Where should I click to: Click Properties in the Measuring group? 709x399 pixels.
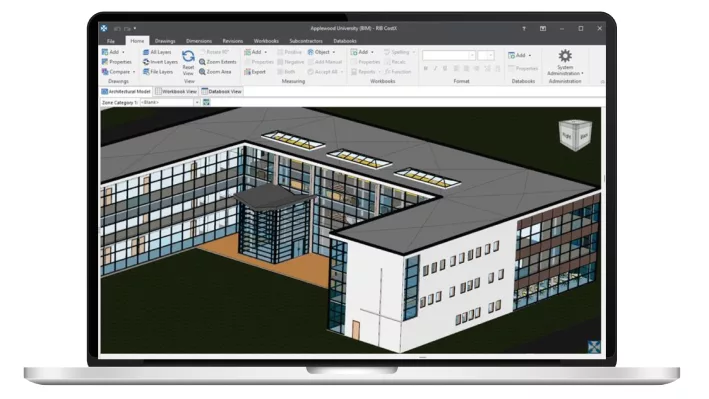(x=259, y=62)
